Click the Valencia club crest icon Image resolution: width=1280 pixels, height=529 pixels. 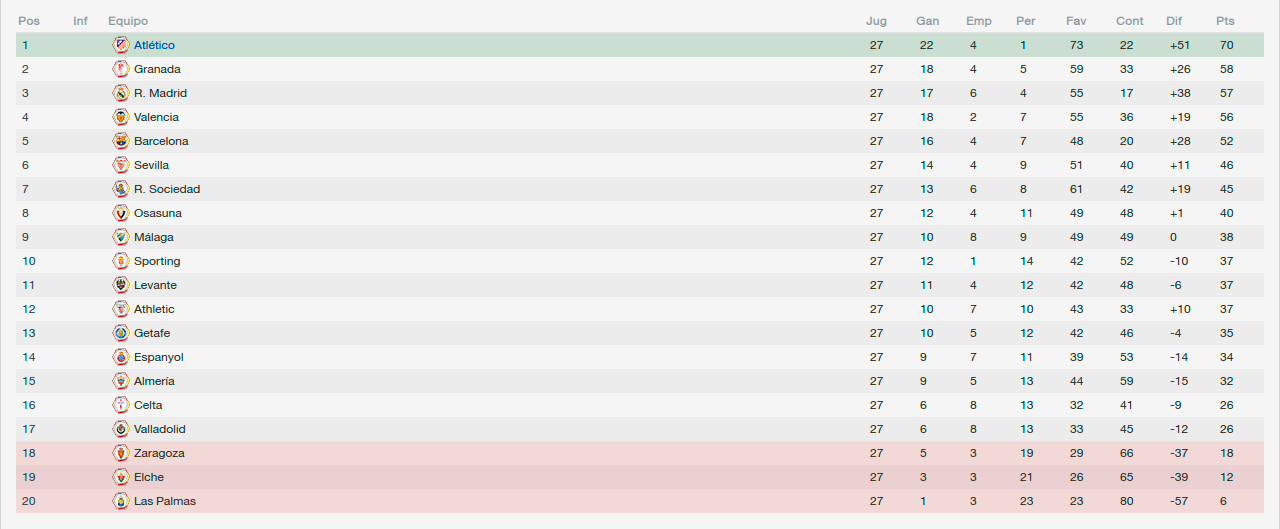121,117
